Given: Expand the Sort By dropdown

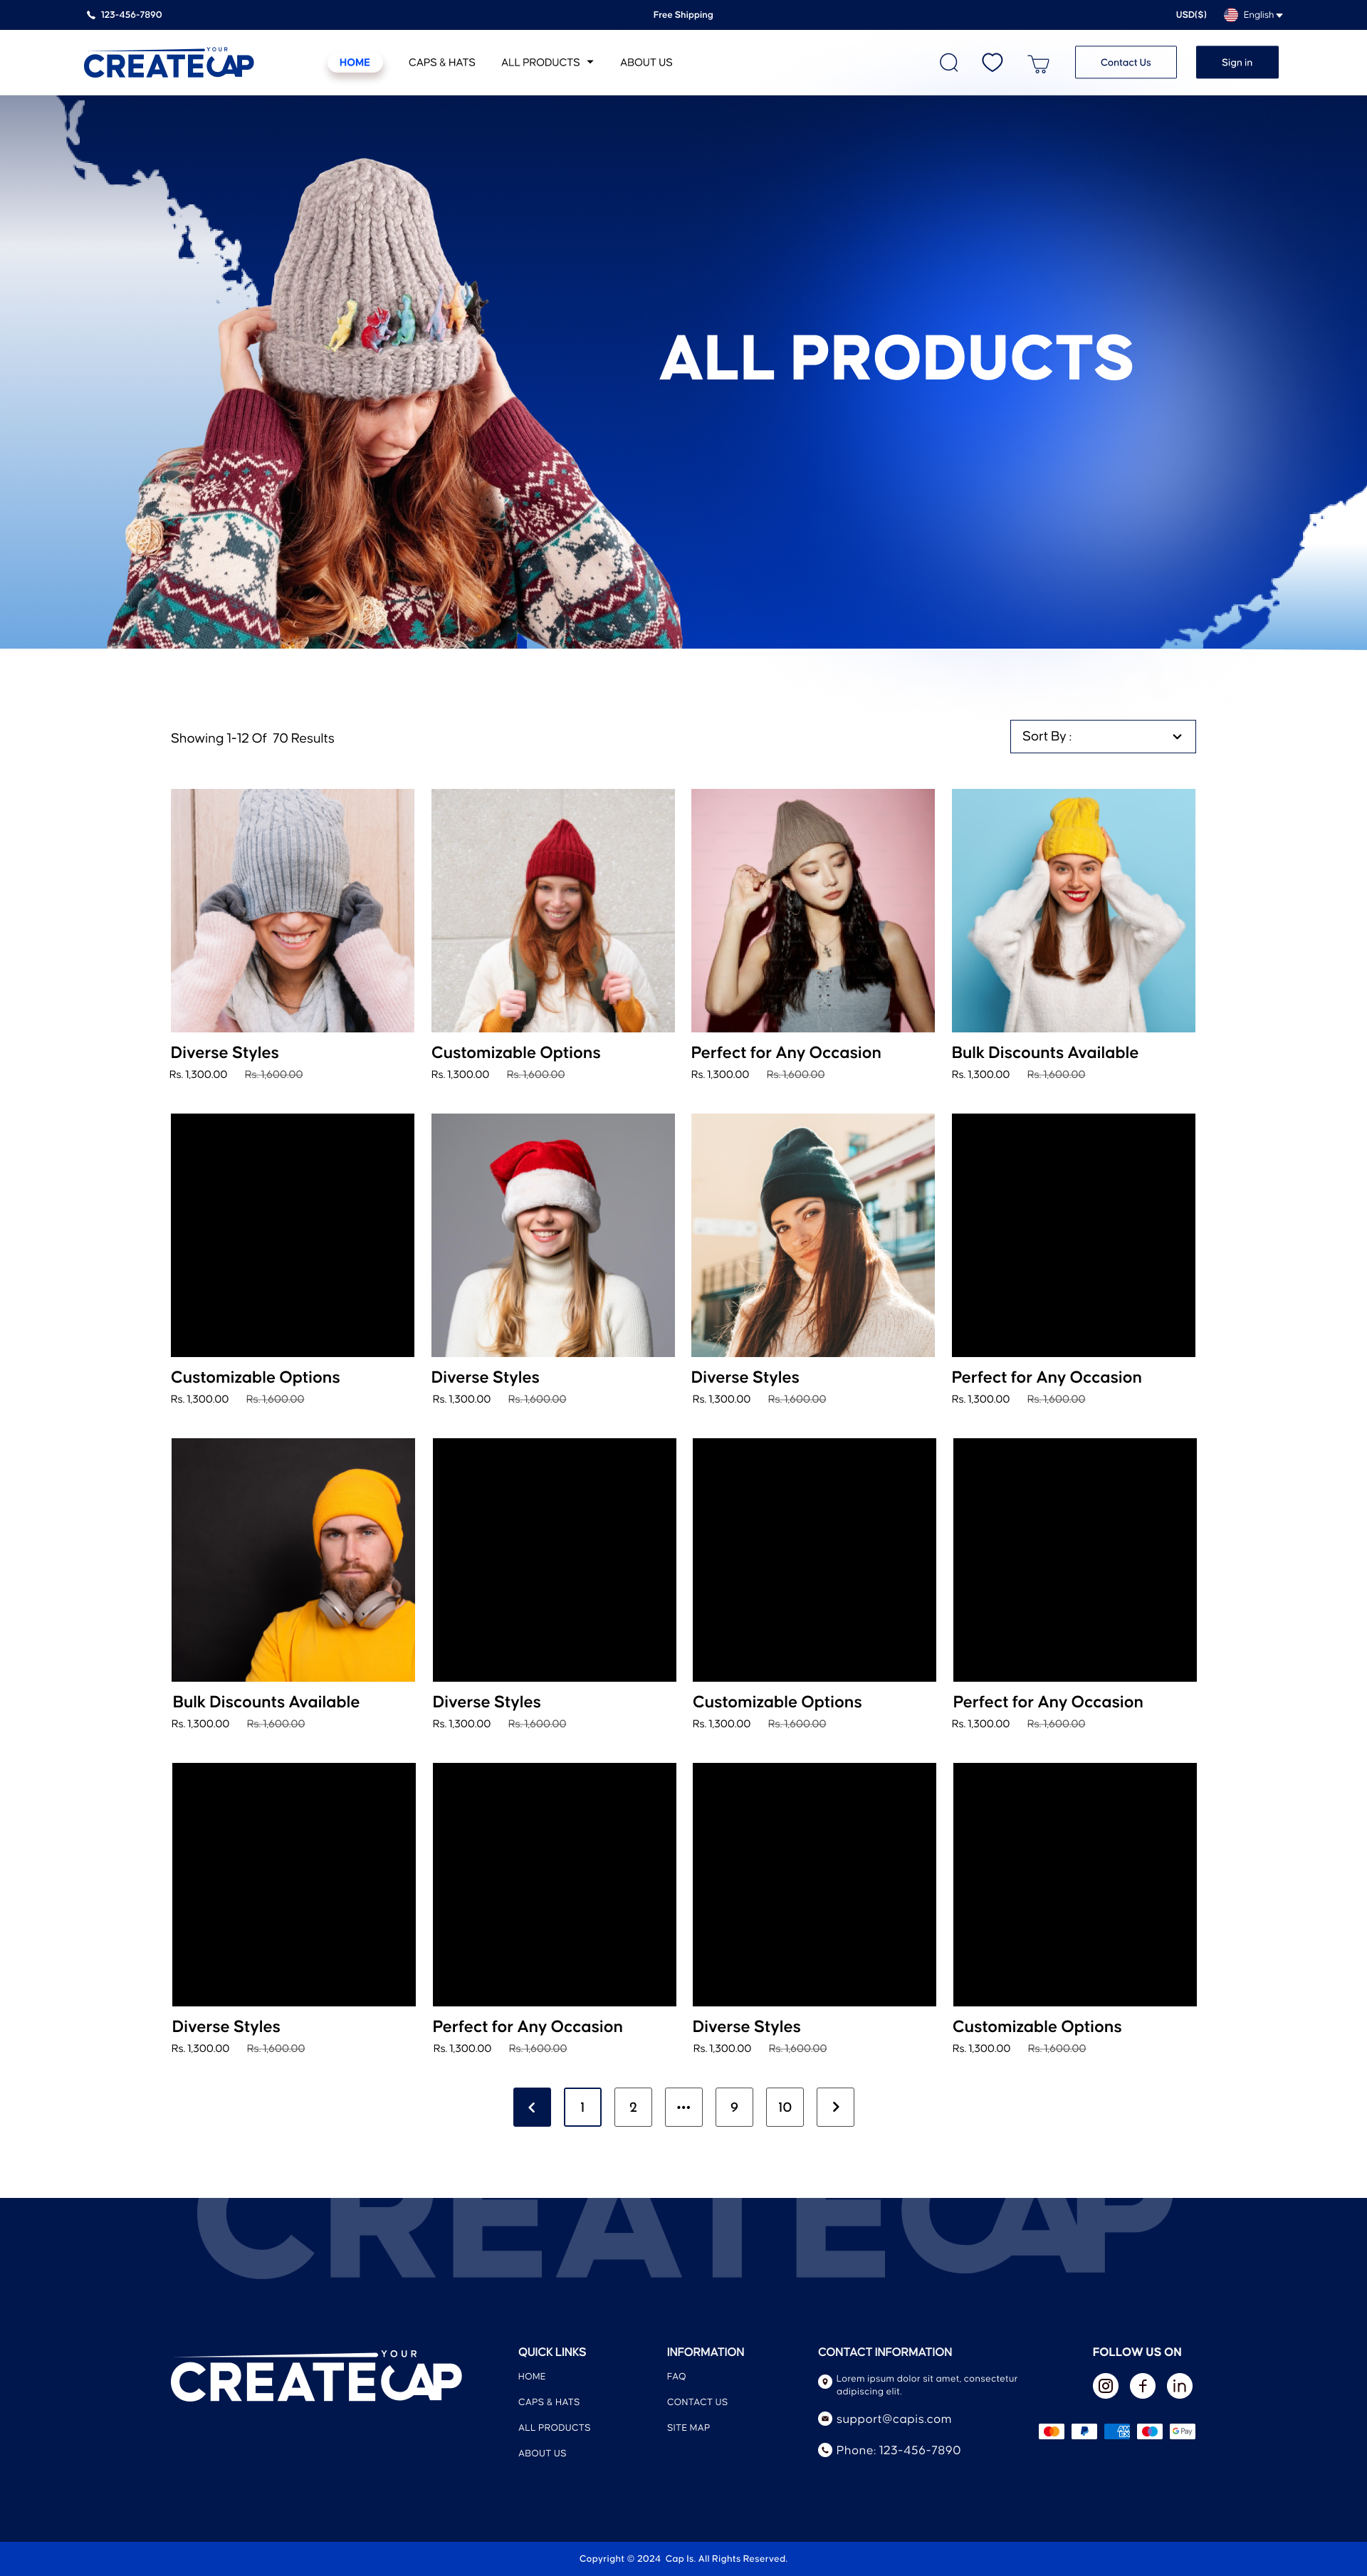Looking at the screenshot, I should tap(1102, 736).
